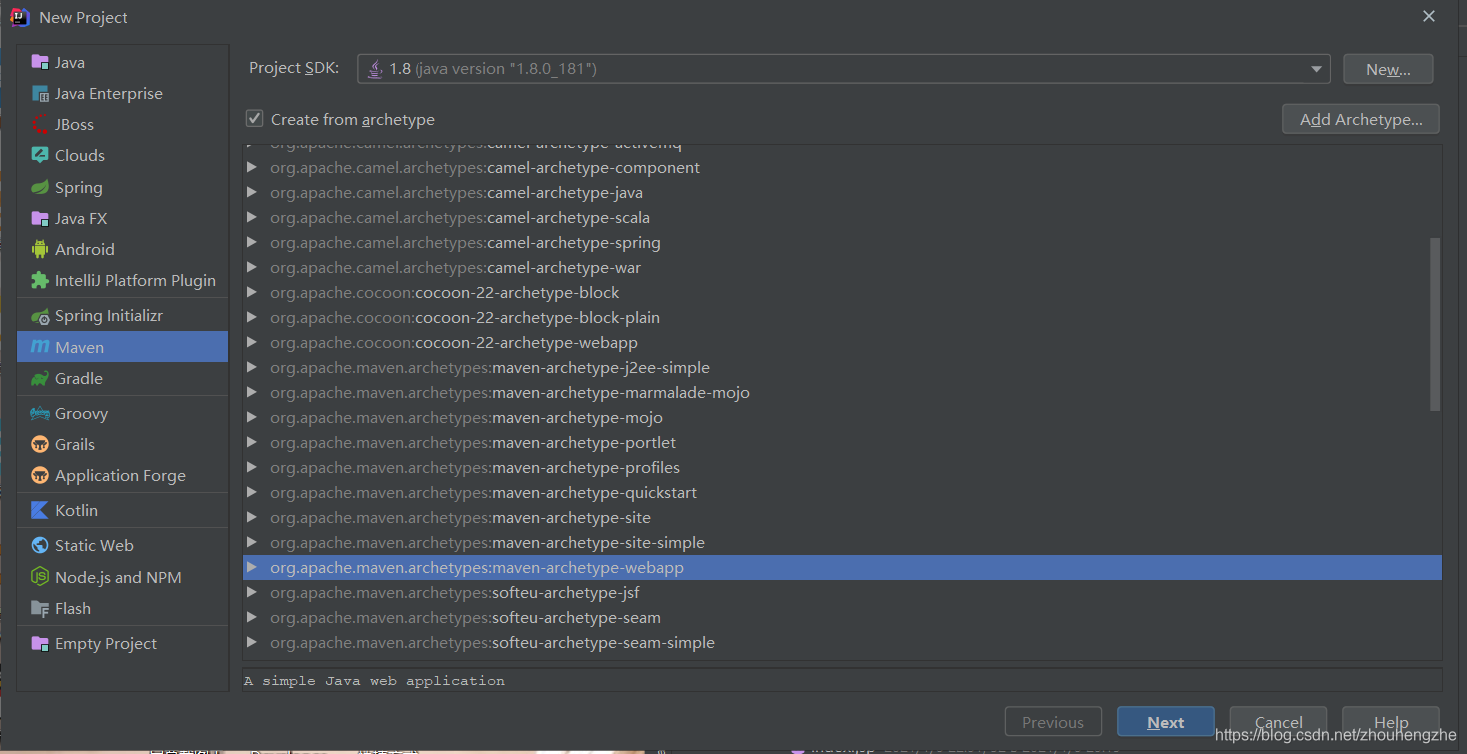Select maven-archetype-site-simple row text
This screenshot has height=754, width=1467.
(487, 542)
